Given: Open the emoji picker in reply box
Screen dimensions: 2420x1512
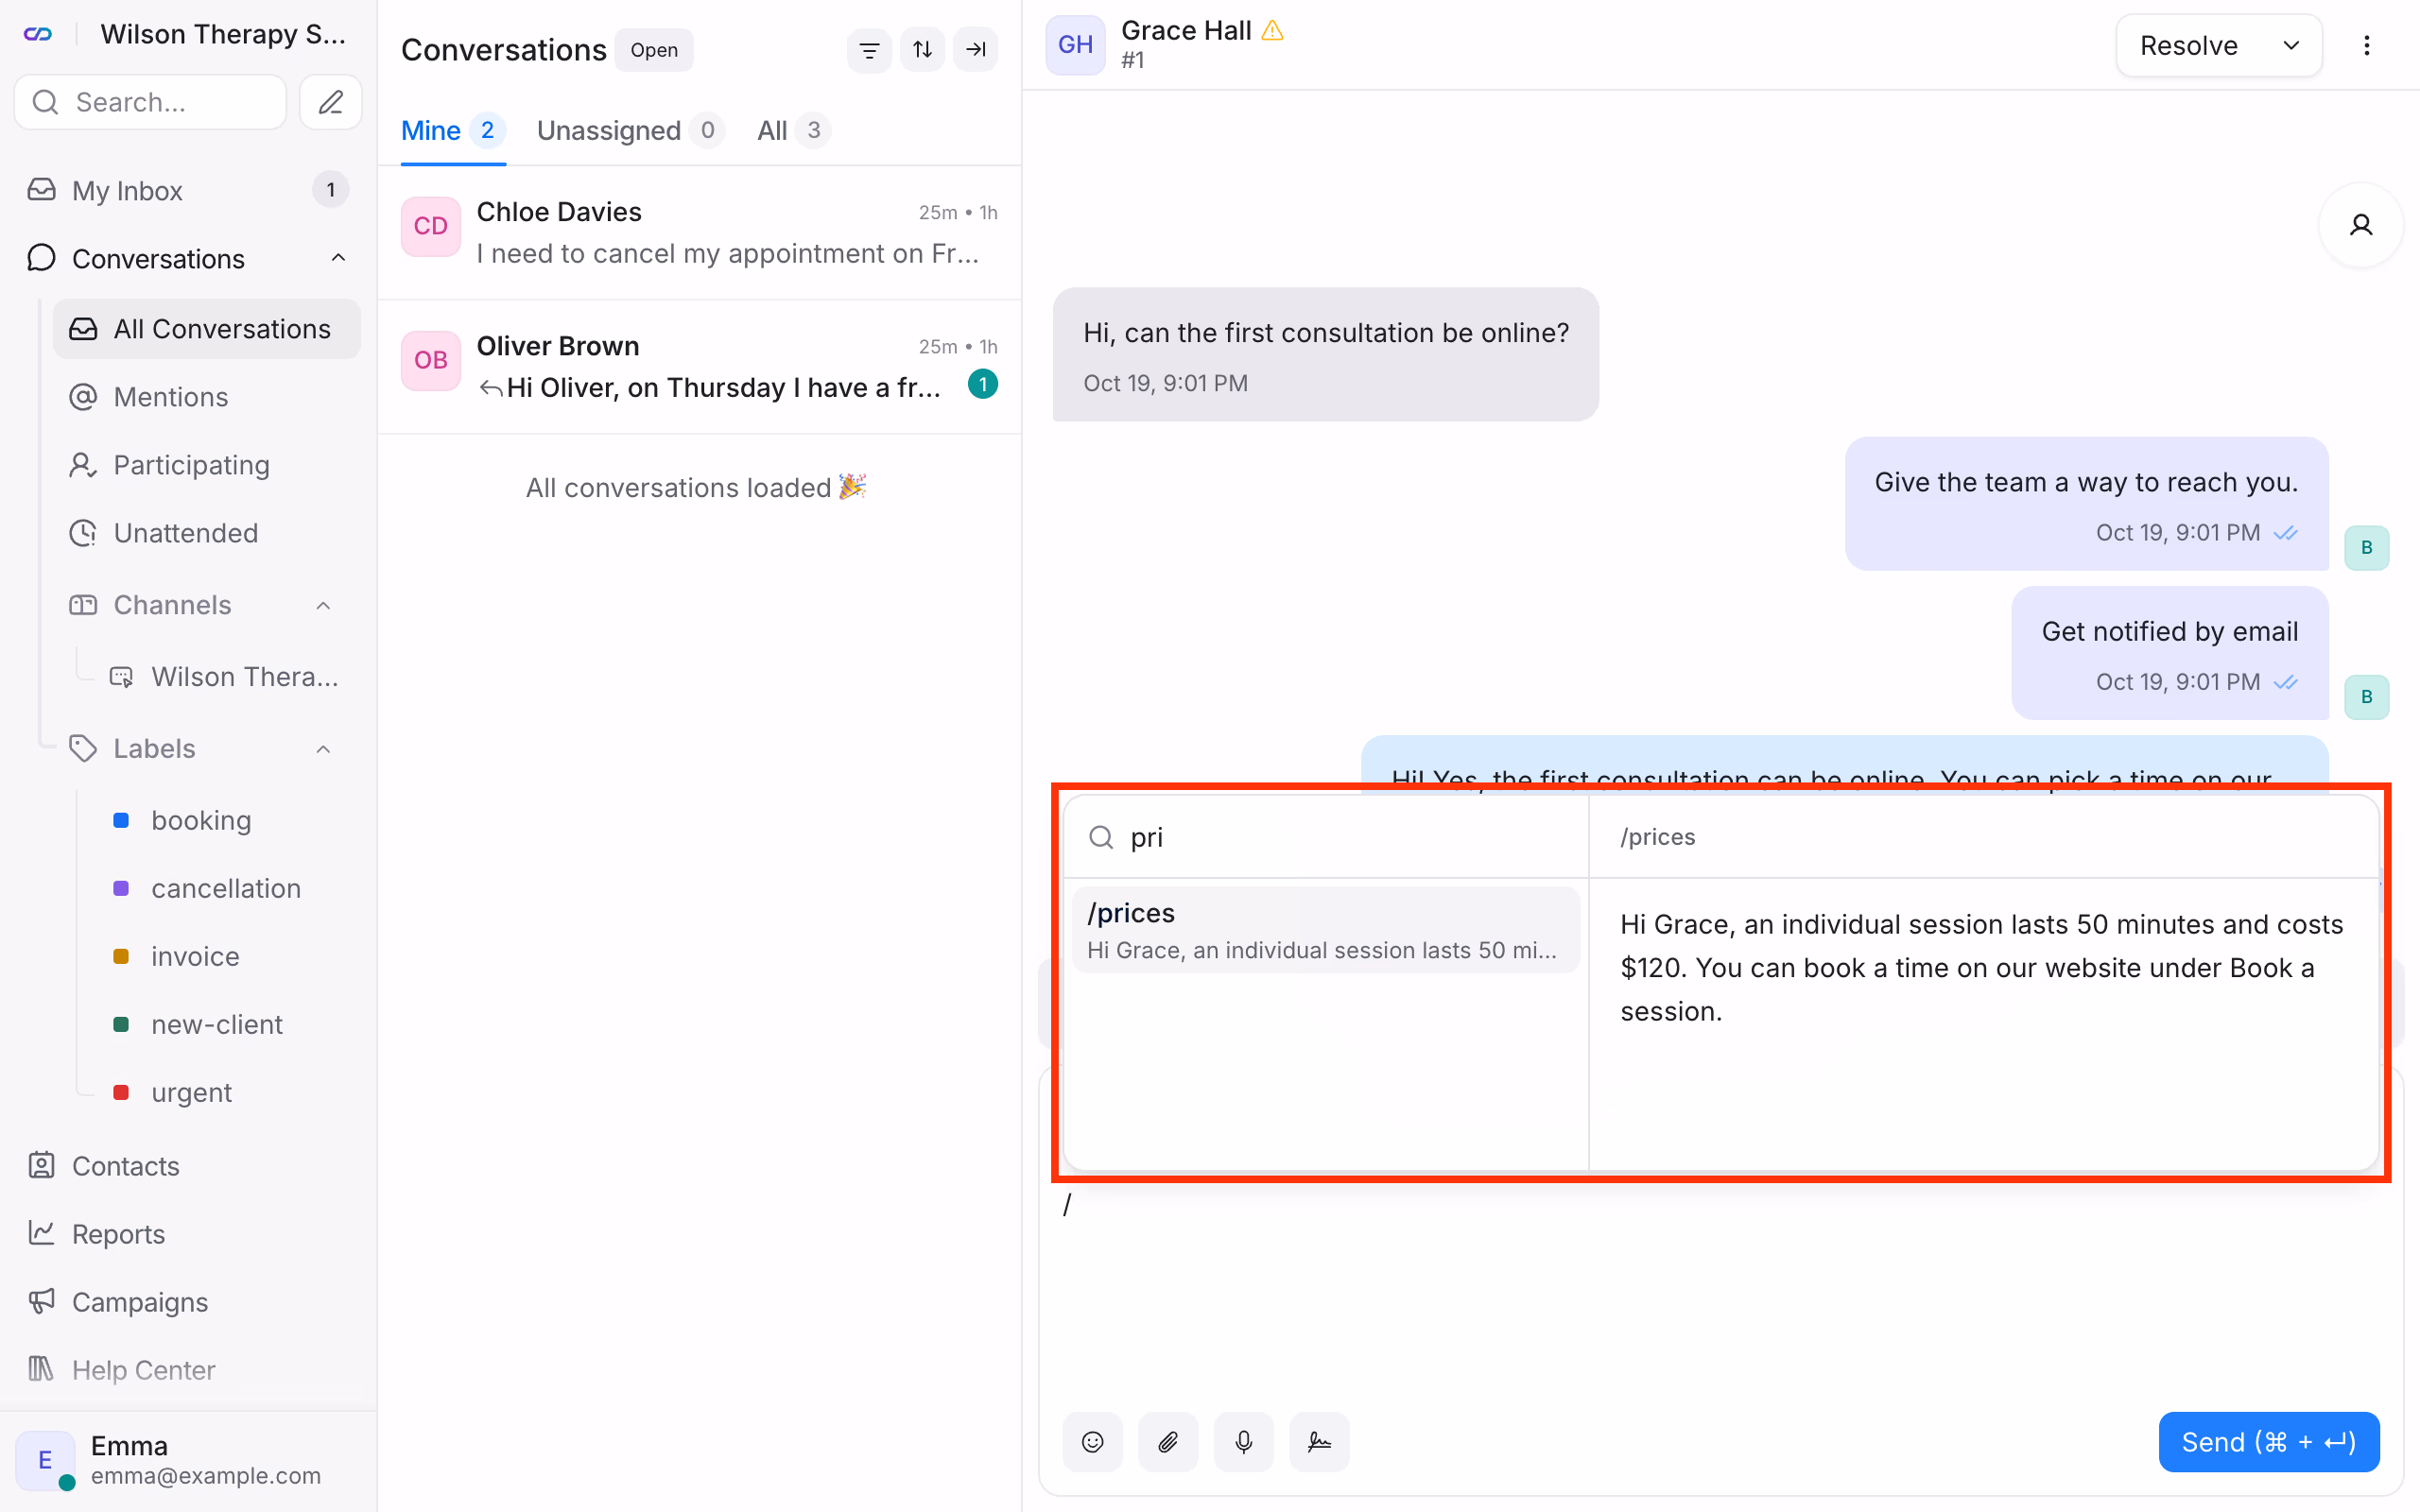Looking at the screenshot, I should pos(1093,1442).
